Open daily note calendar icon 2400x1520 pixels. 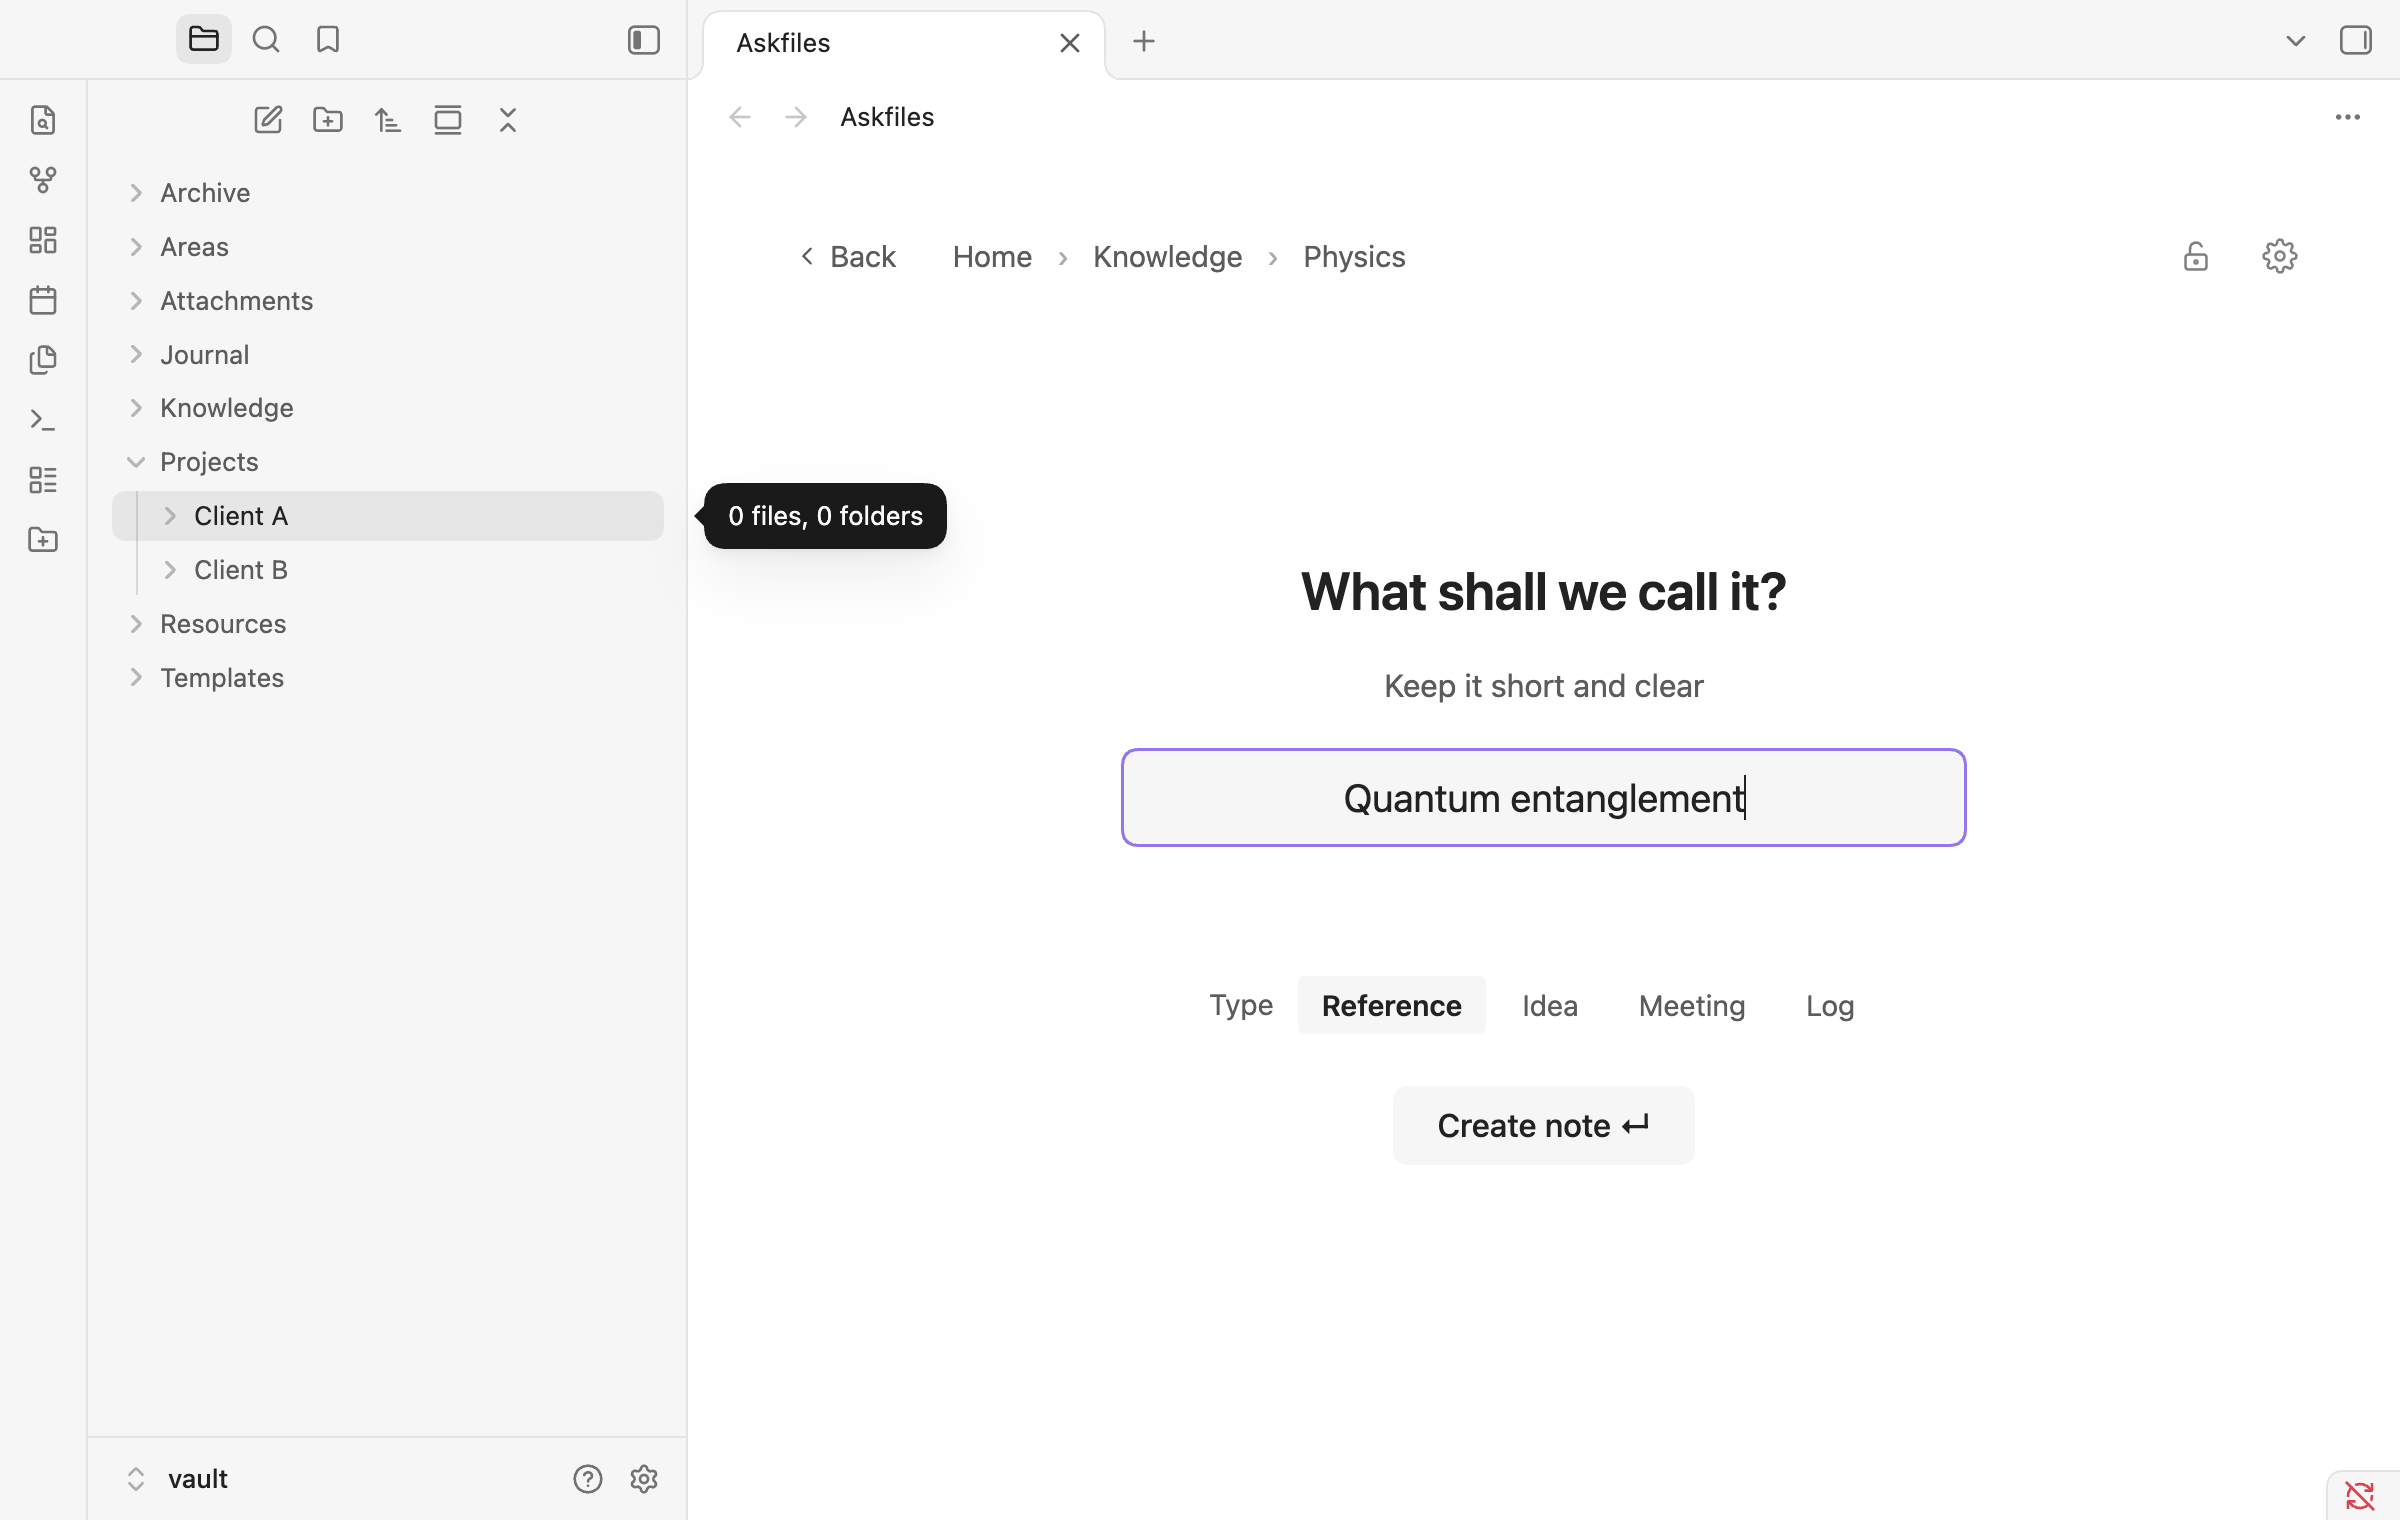[43, 300]
